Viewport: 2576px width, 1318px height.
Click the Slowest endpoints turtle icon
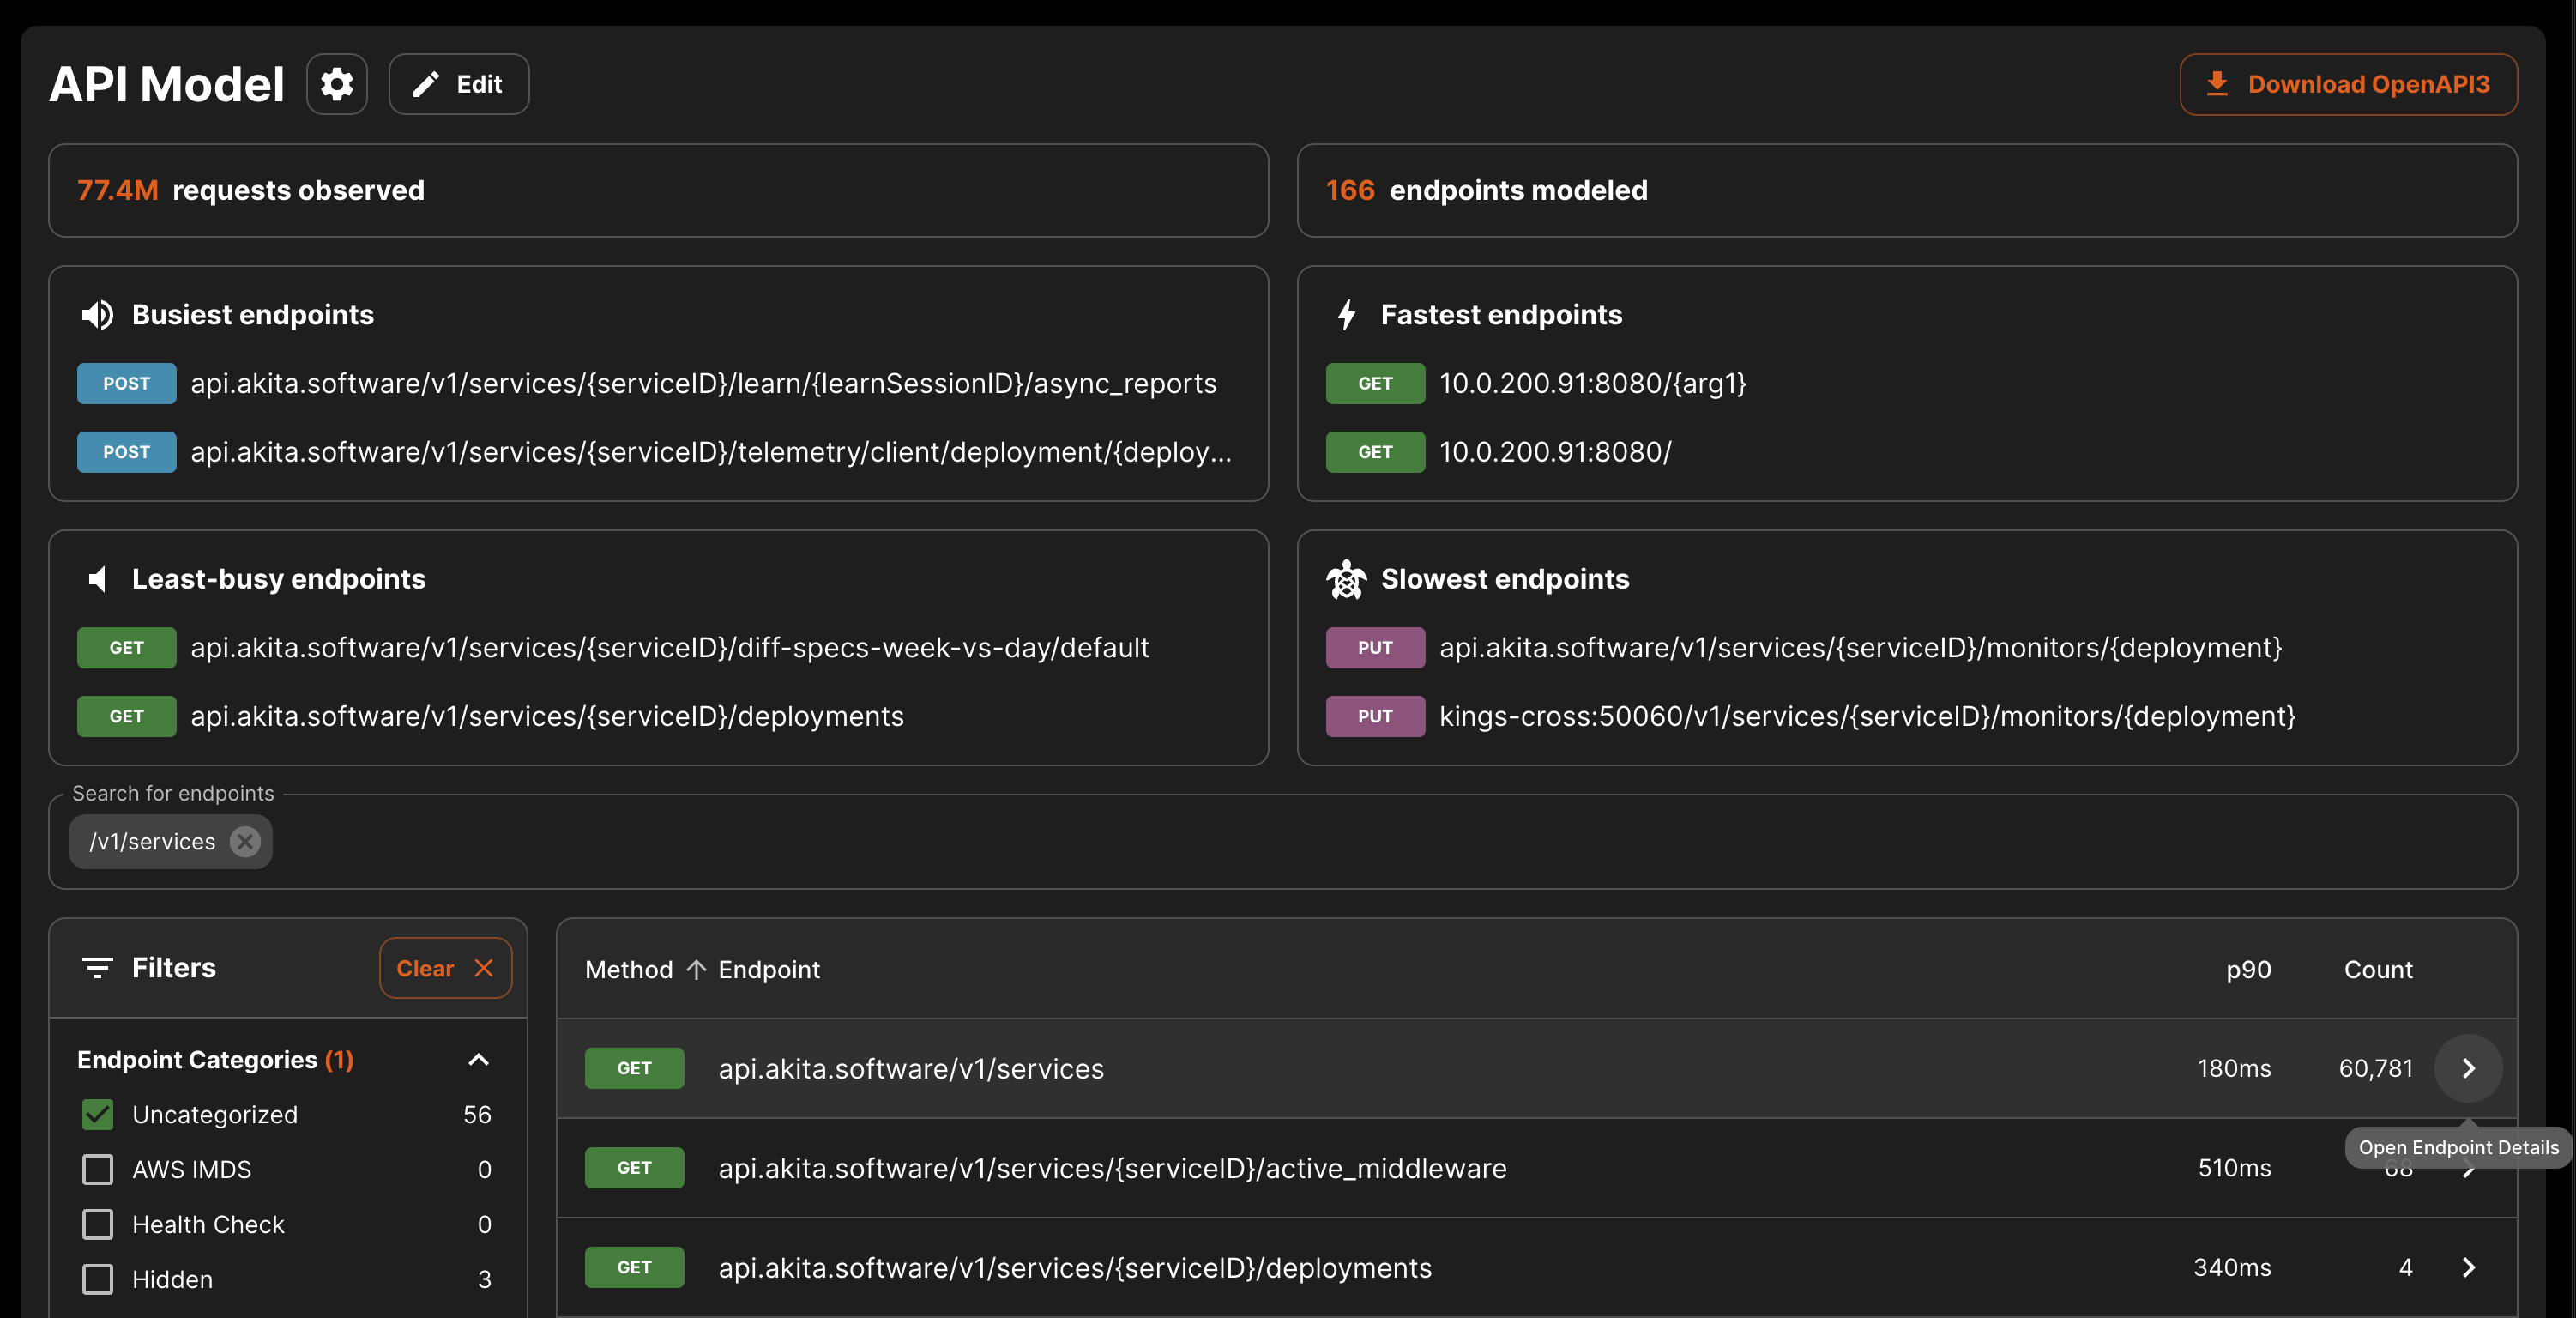click(x=1346, y=579)
